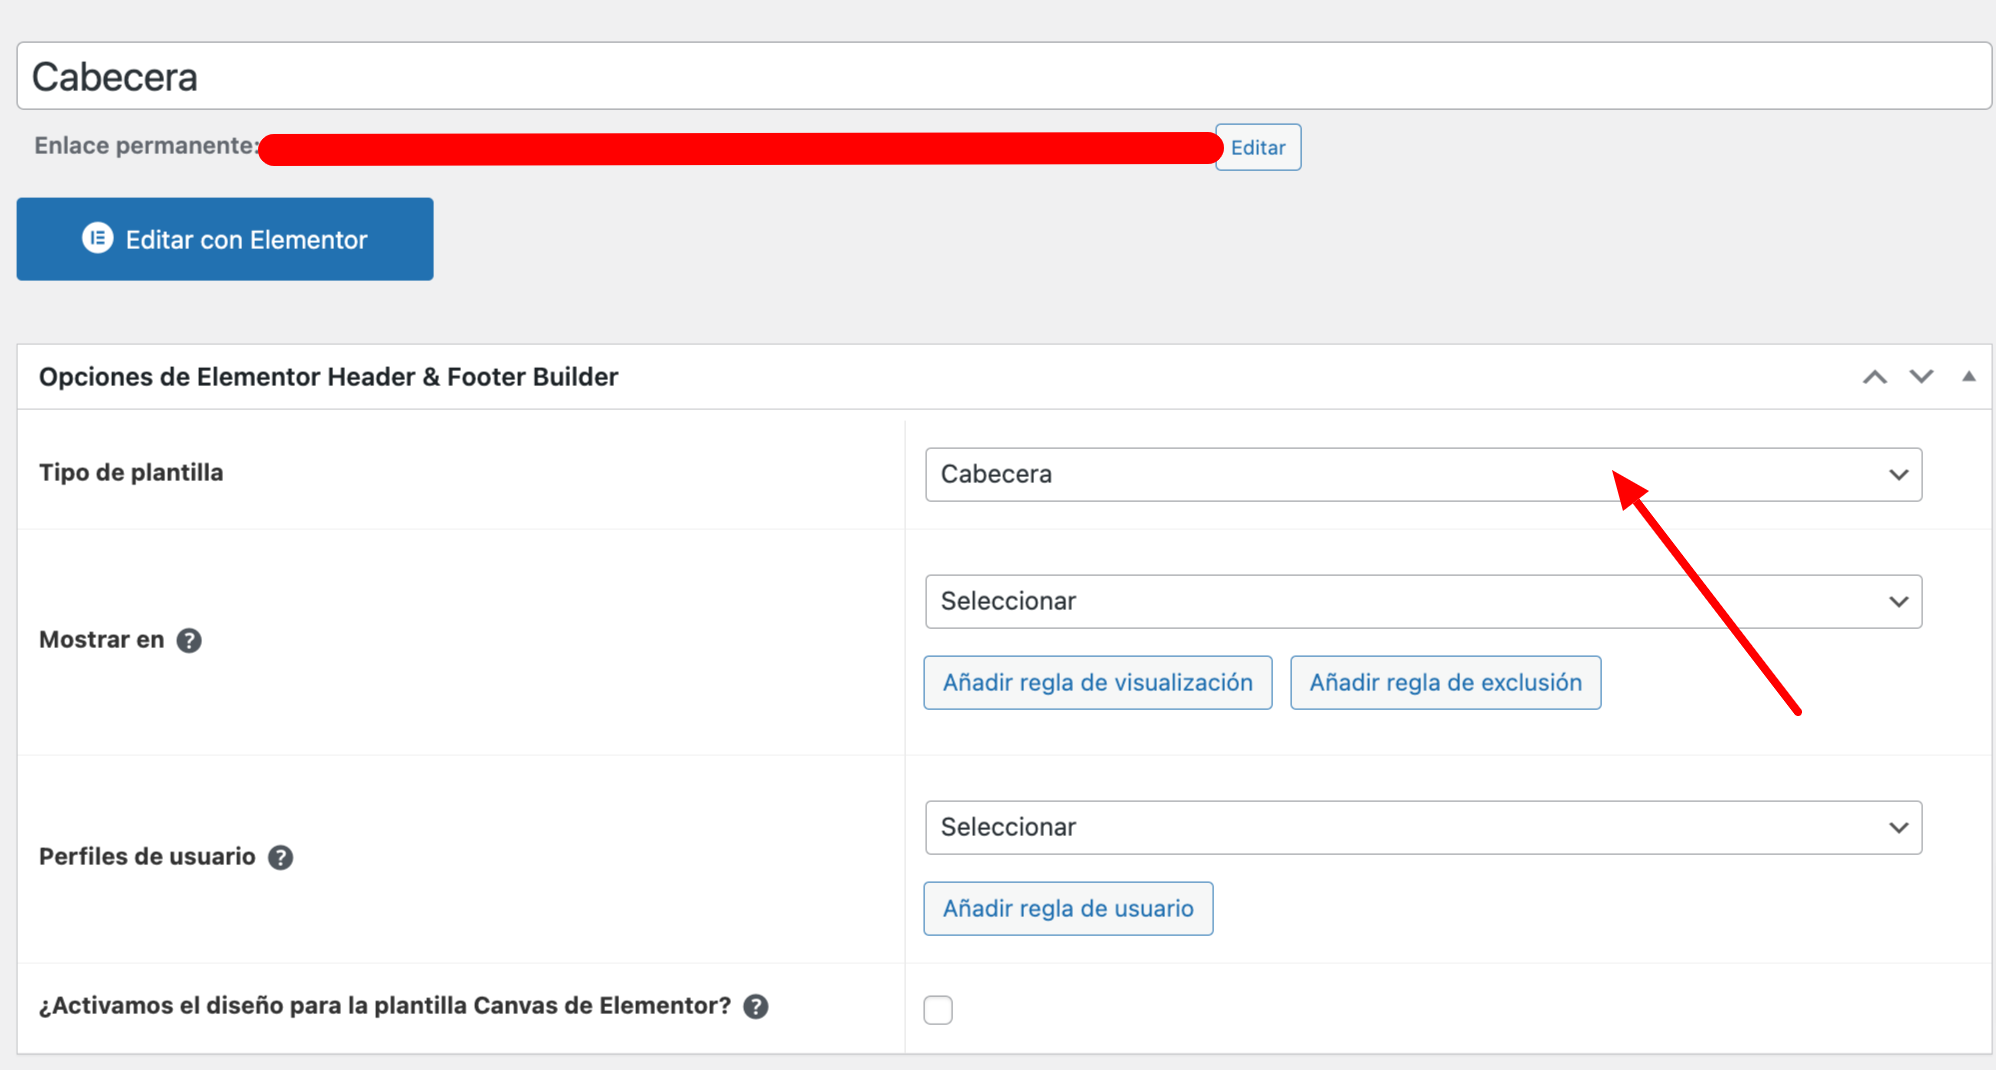This screenshot has width=1996, height=1070.
Task: Click Añadir regla de exclusión
Action: pyautogui.click(x=1446, y=683)
